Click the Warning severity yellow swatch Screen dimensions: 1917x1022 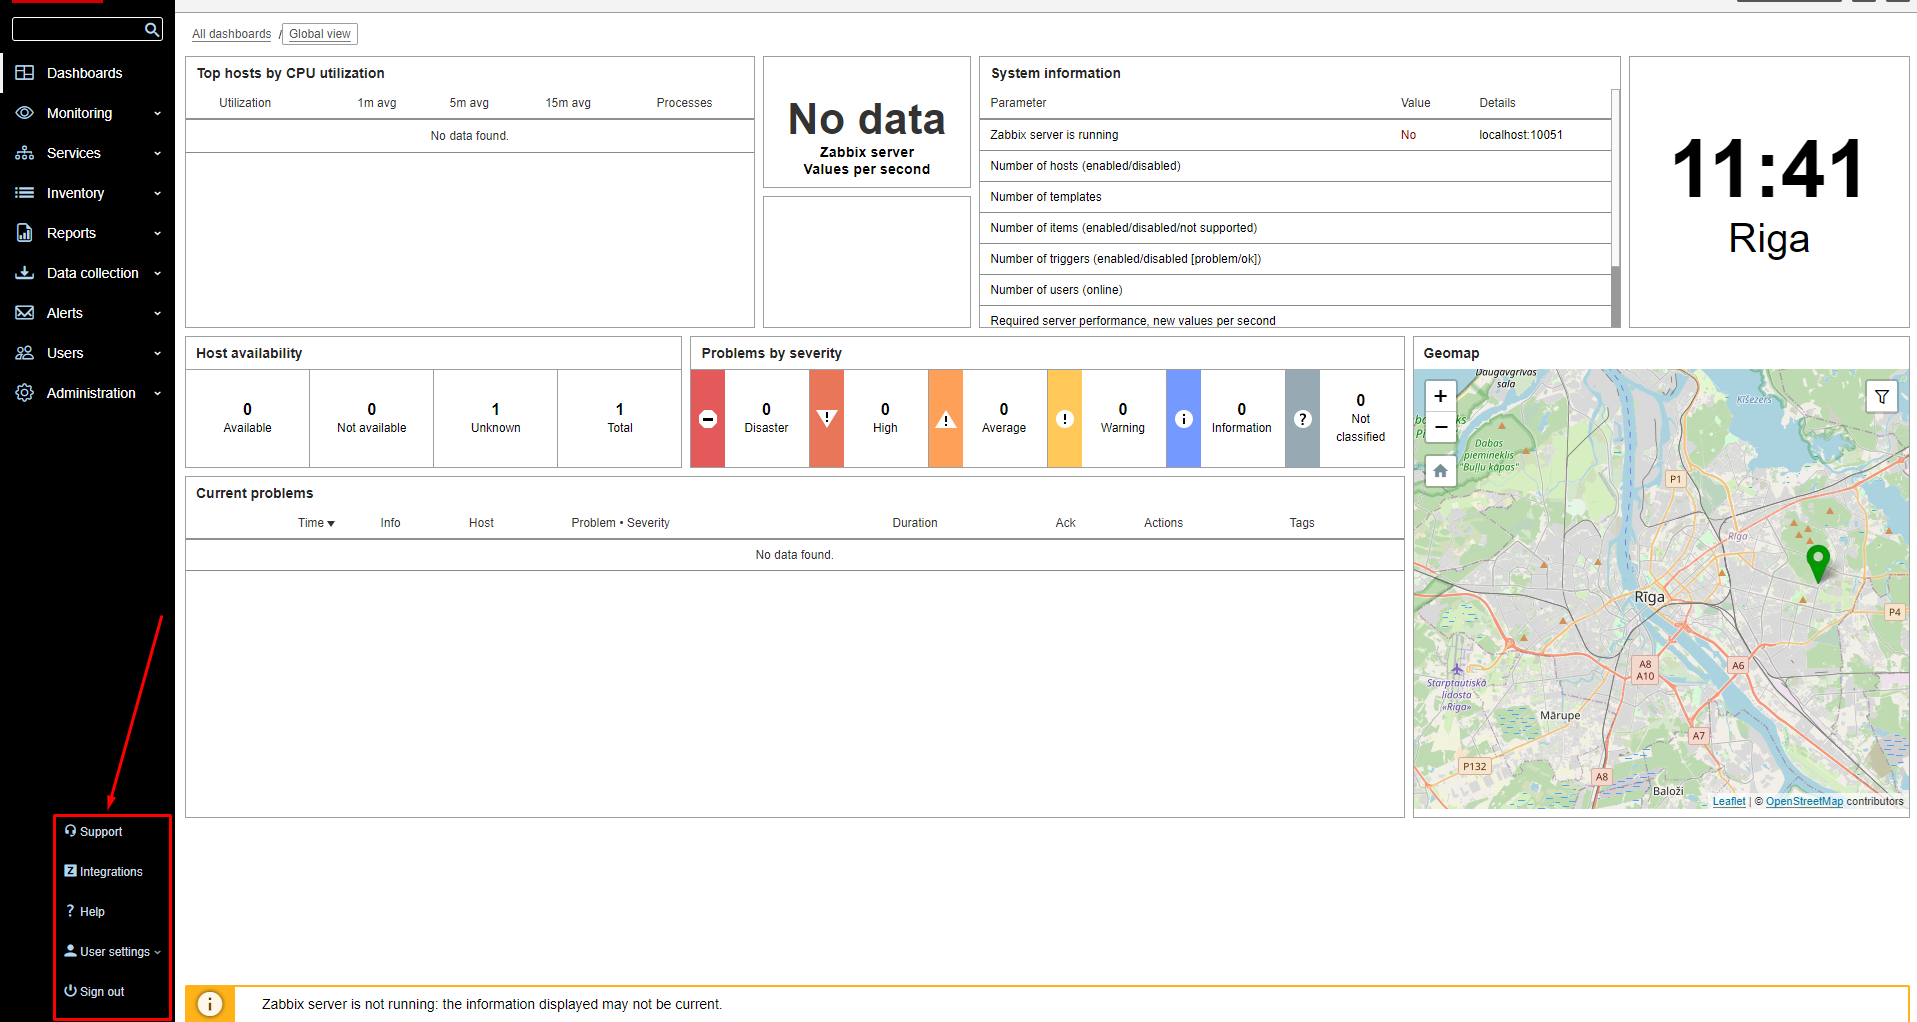pos(1065,419)
